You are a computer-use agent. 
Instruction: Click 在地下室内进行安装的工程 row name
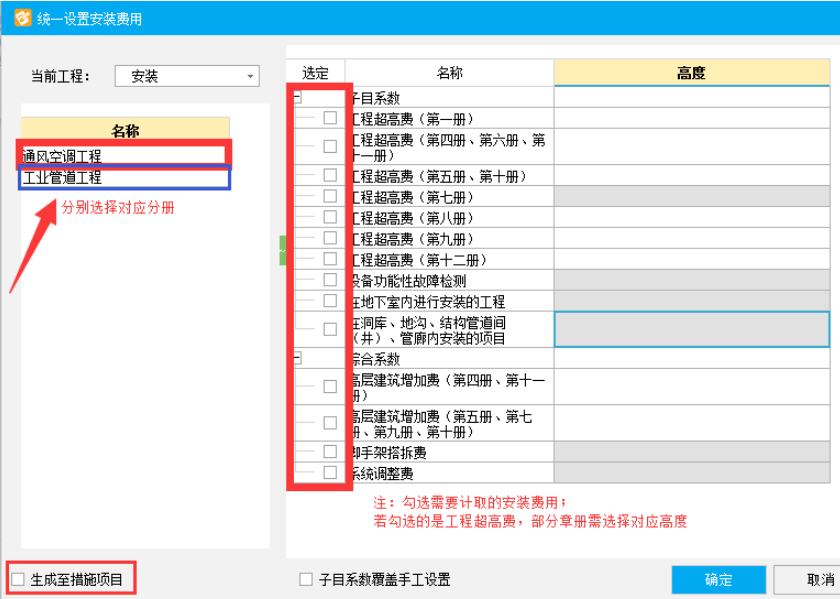point(428,302)
